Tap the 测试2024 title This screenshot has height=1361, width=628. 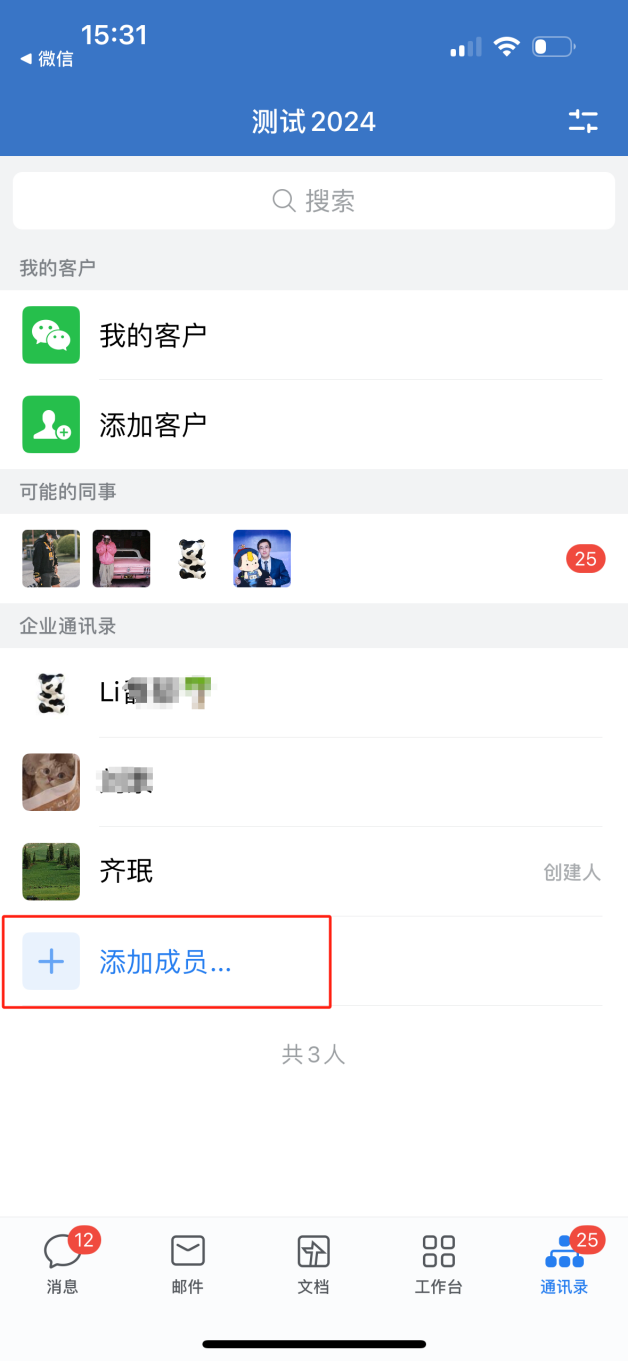(x=314, y=122)
